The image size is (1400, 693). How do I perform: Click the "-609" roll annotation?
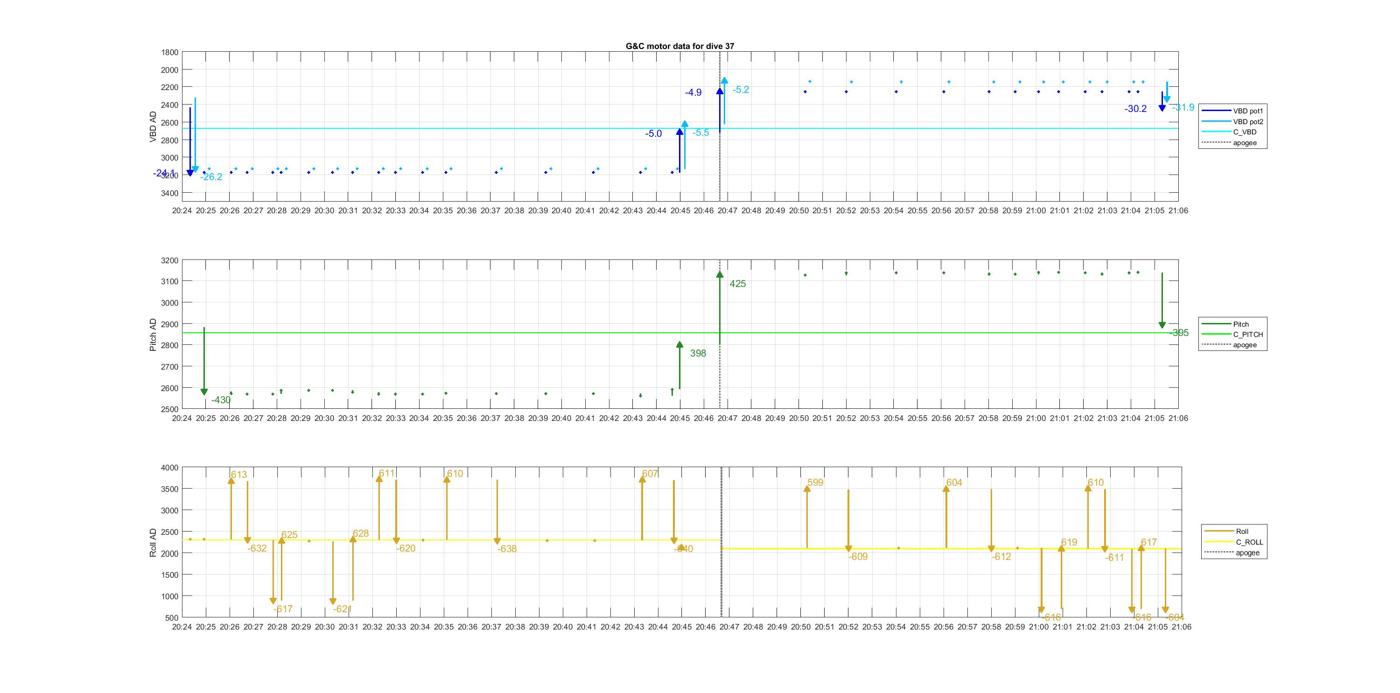(x=858, y=556)
